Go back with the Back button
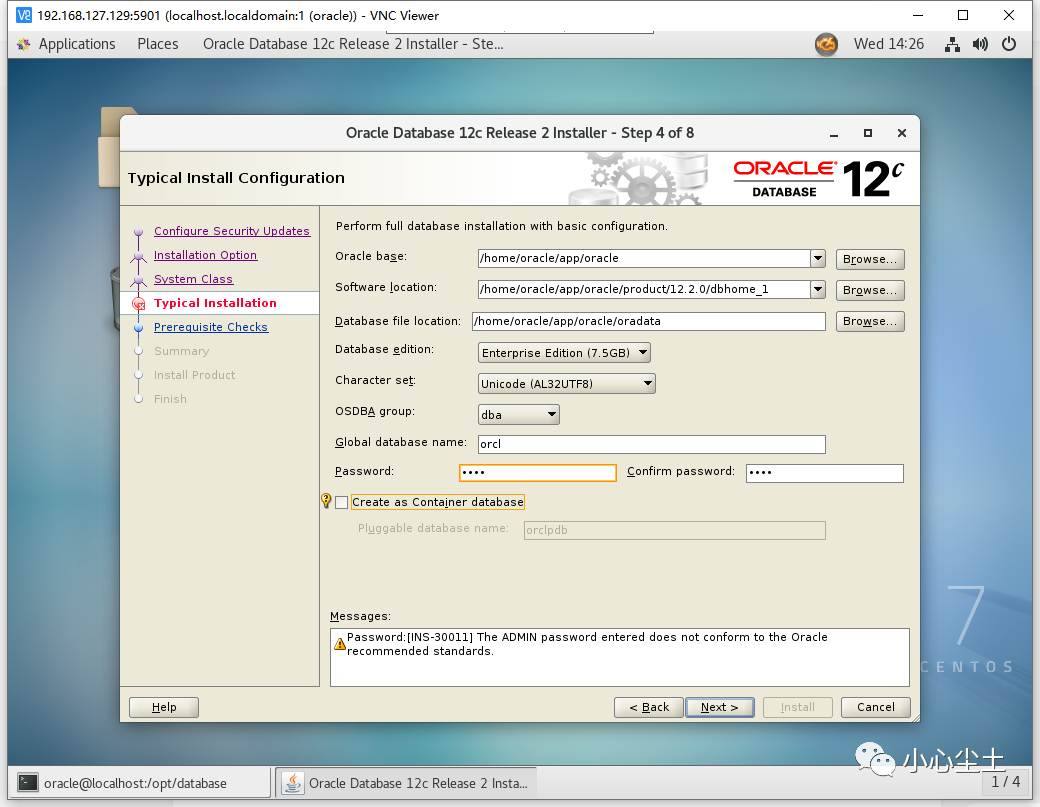 649,708
